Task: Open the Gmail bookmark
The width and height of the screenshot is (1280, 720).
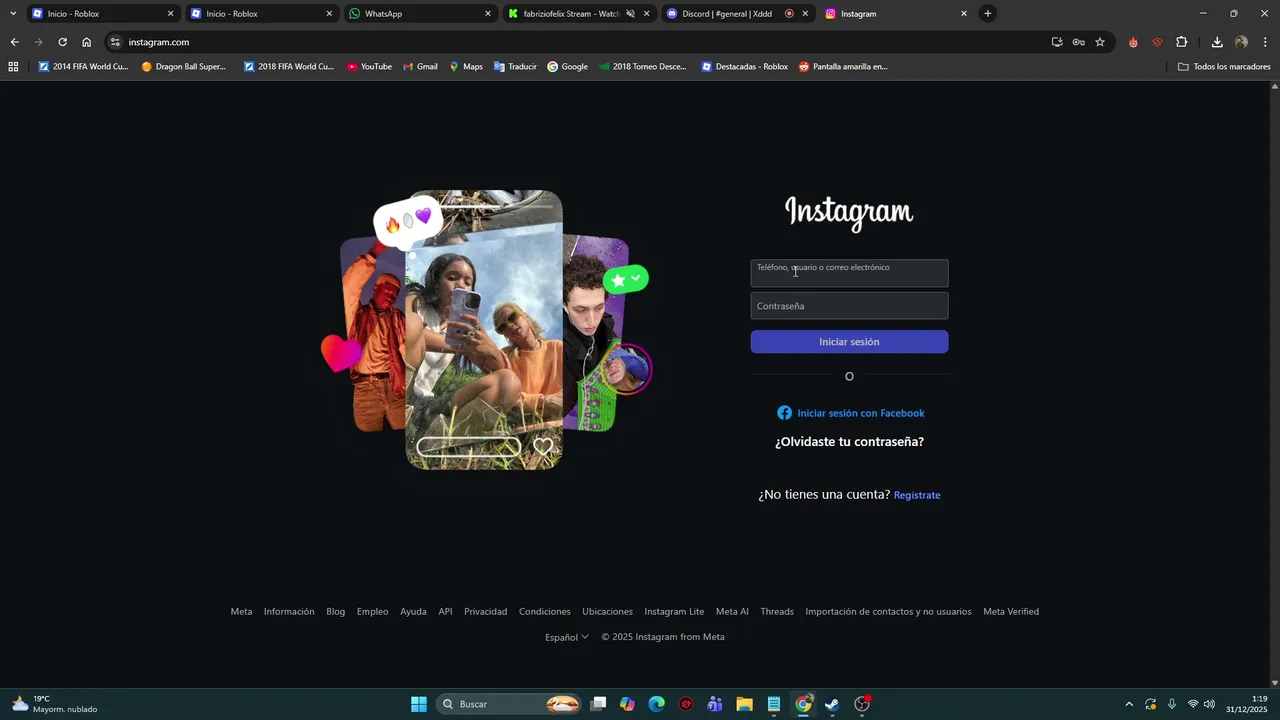Action: (420, 67)
